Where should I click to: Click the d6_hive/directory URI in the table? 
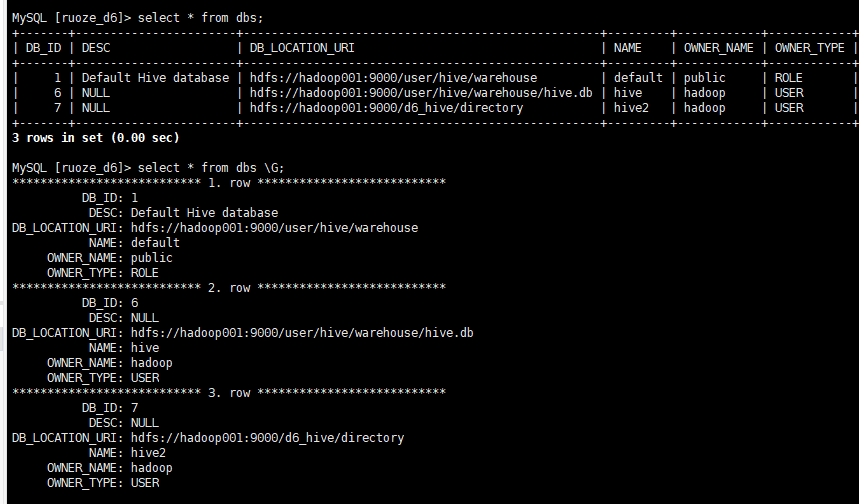click(x=386, y=107)
